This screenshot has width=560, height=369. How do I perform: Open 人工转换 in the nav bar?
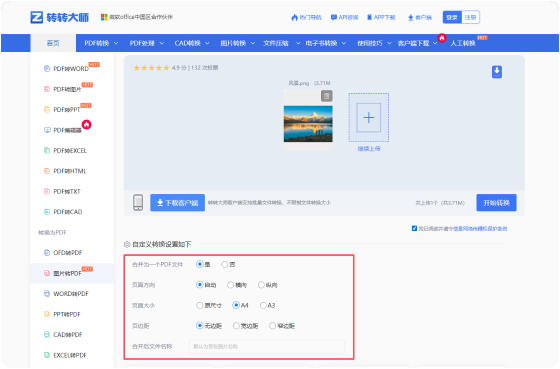click(x=463, y=43)
